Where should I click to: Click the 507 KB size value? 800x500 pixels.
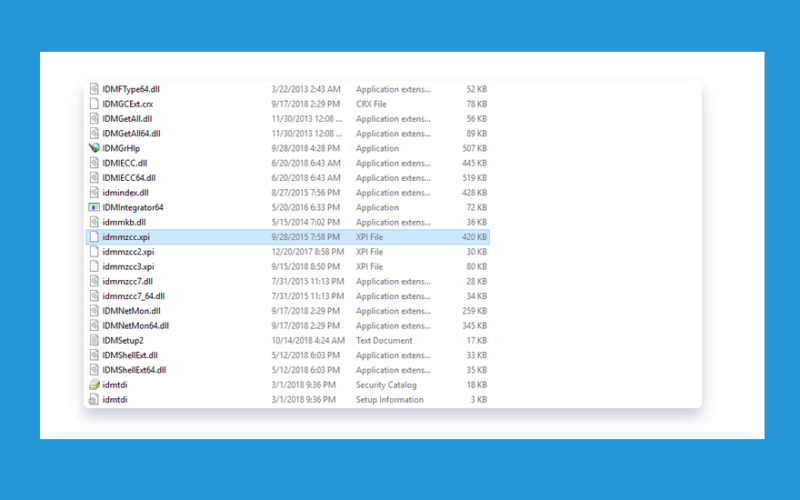474,148
